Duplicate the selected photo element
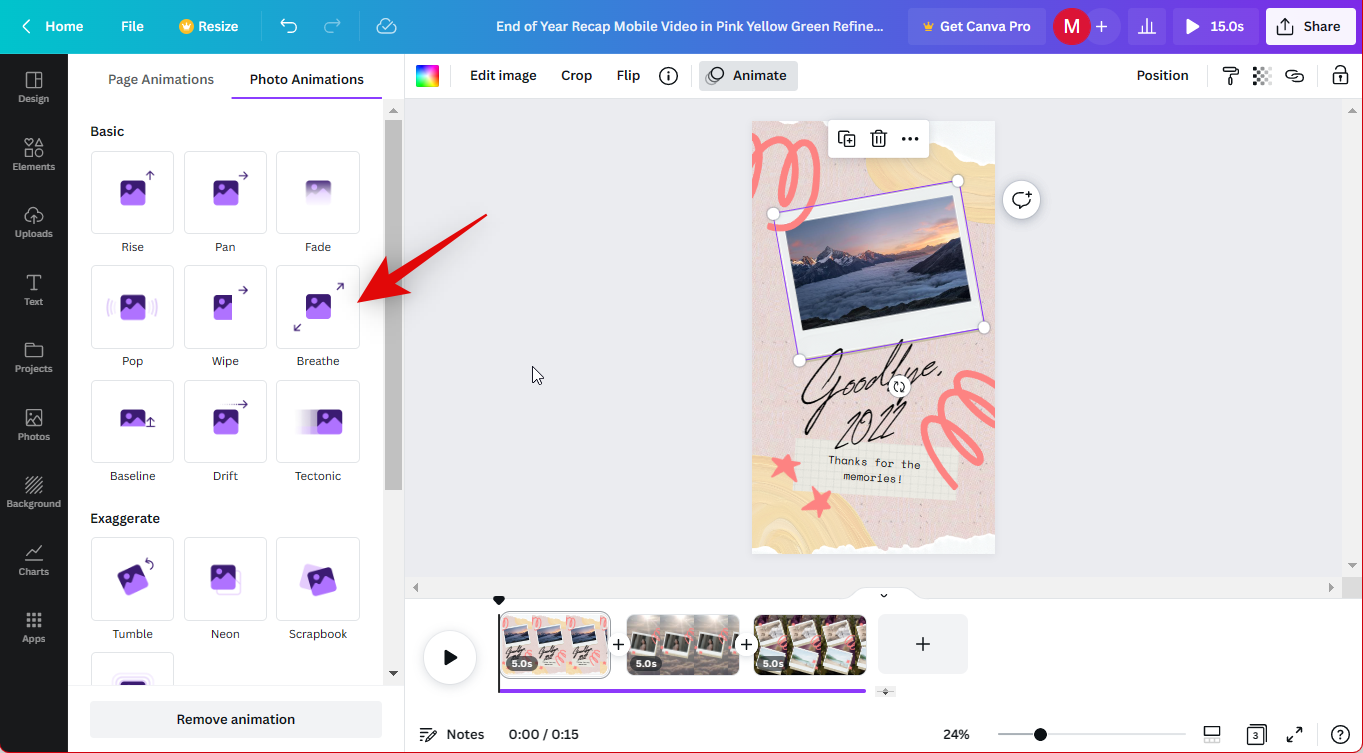The width and height of the screenshot is (1363, 753). (846, 139)
